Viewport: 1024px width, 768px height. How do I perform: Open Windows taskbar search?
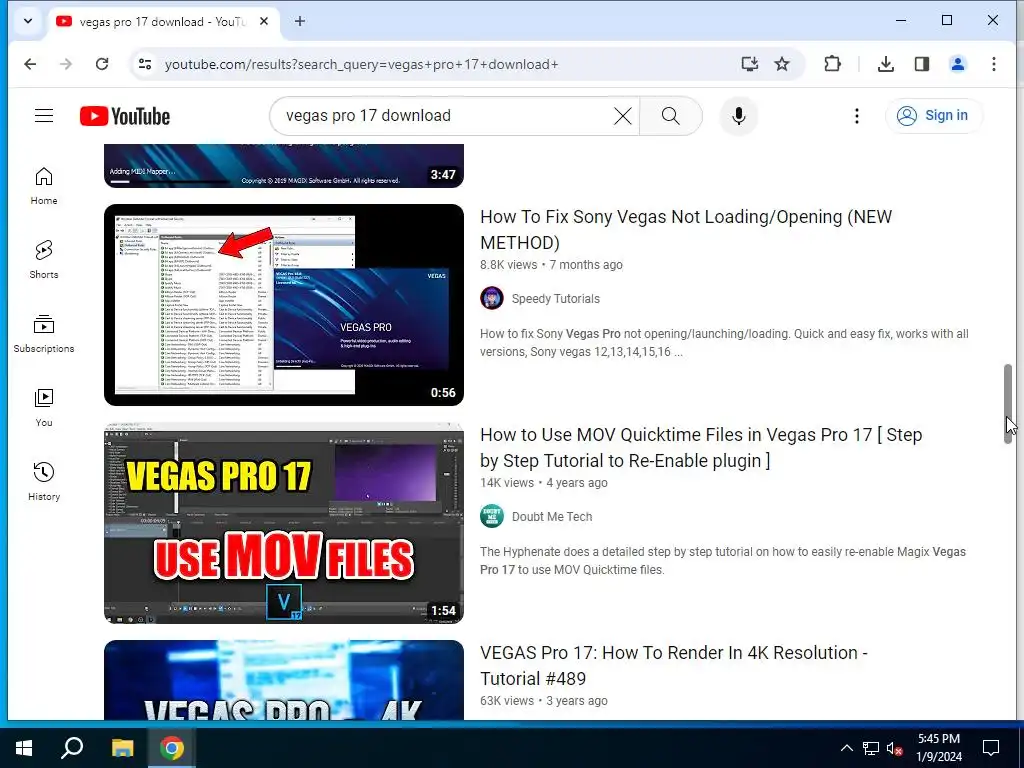(71, 748)
